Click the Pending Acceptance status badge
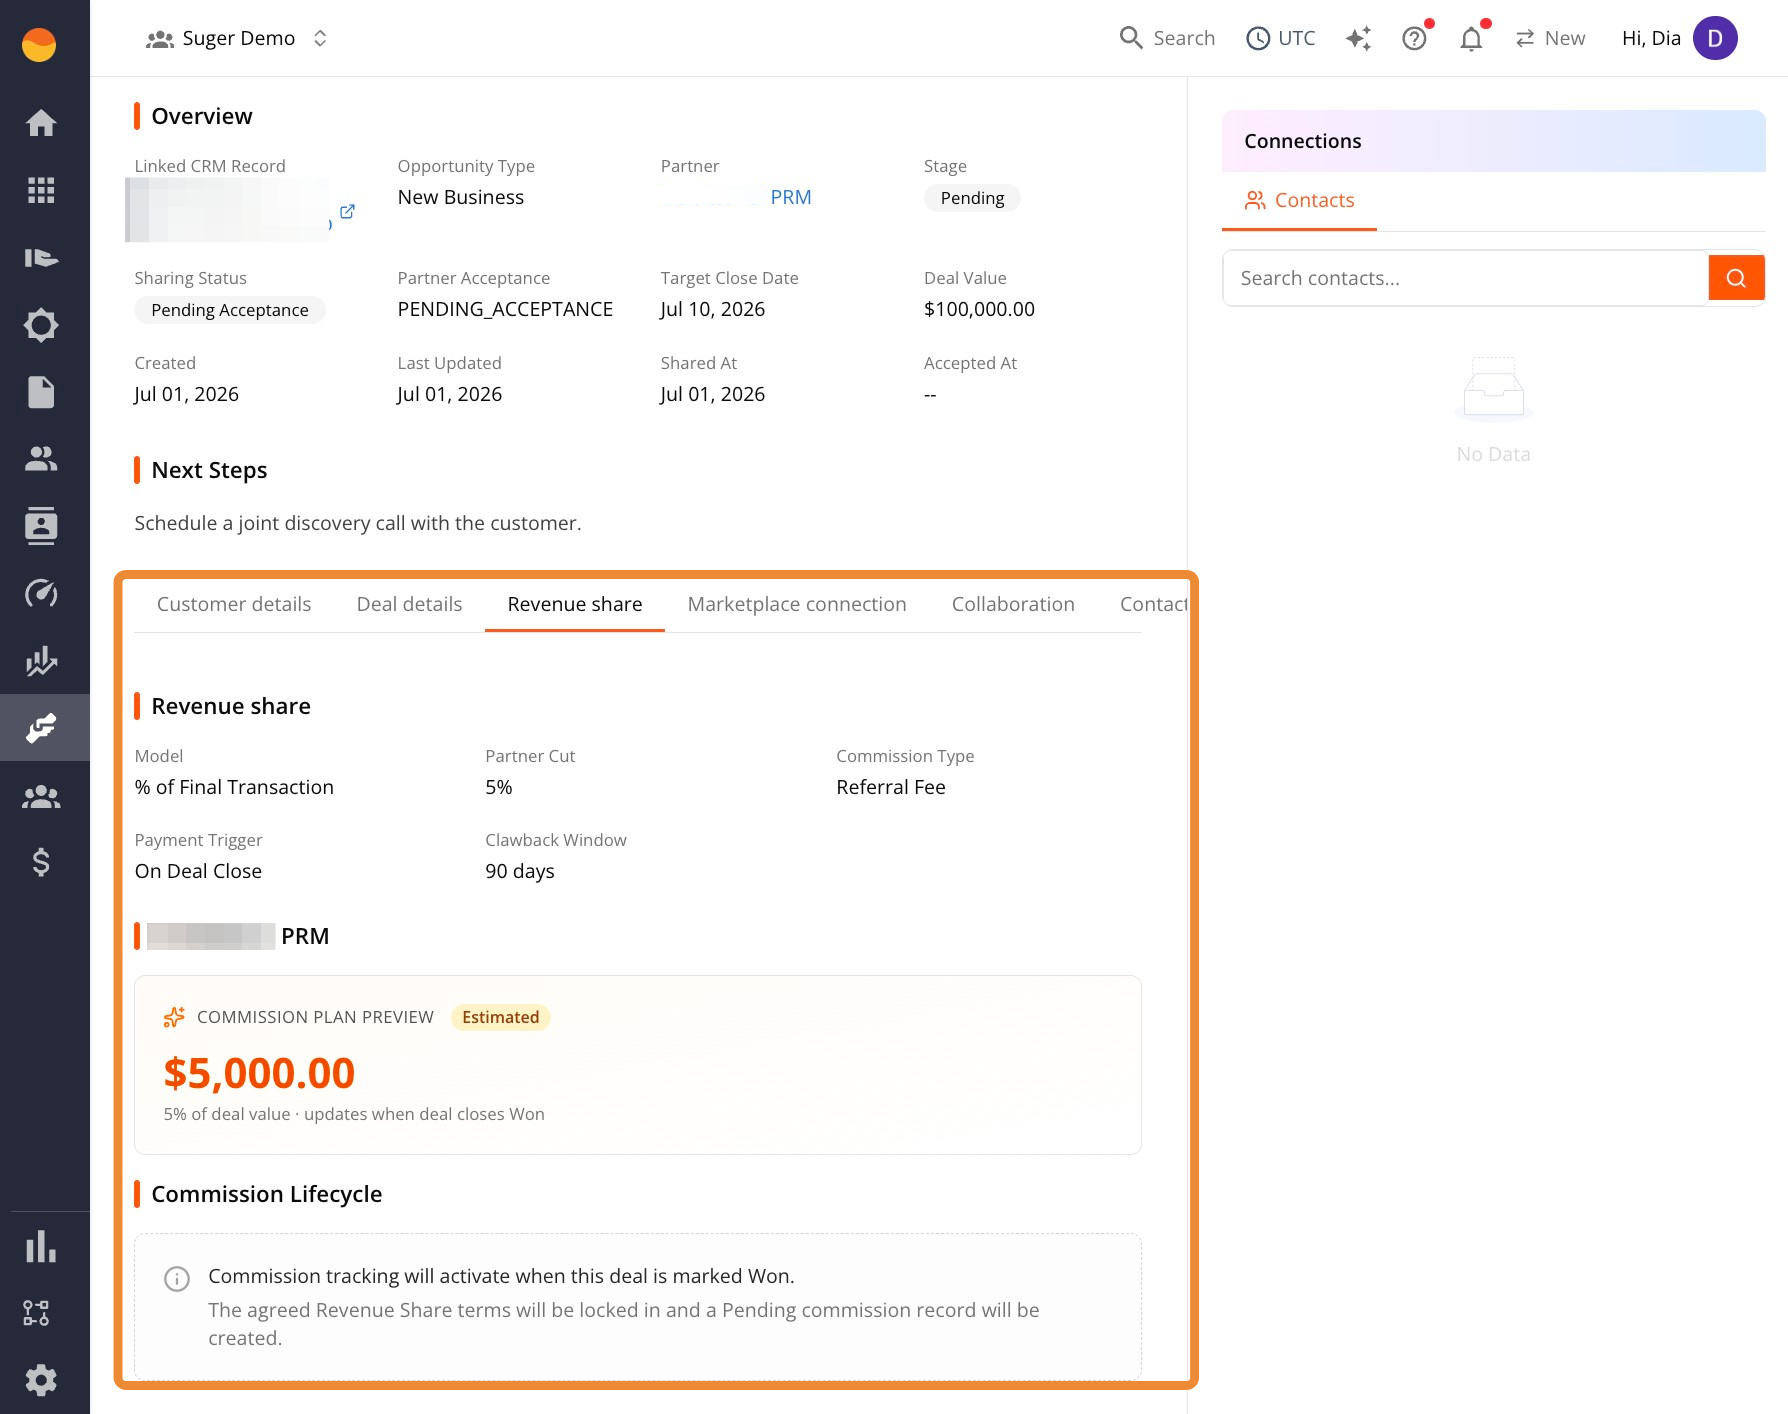Screen dimensions: 1788x1414 [x=230, y=310]
